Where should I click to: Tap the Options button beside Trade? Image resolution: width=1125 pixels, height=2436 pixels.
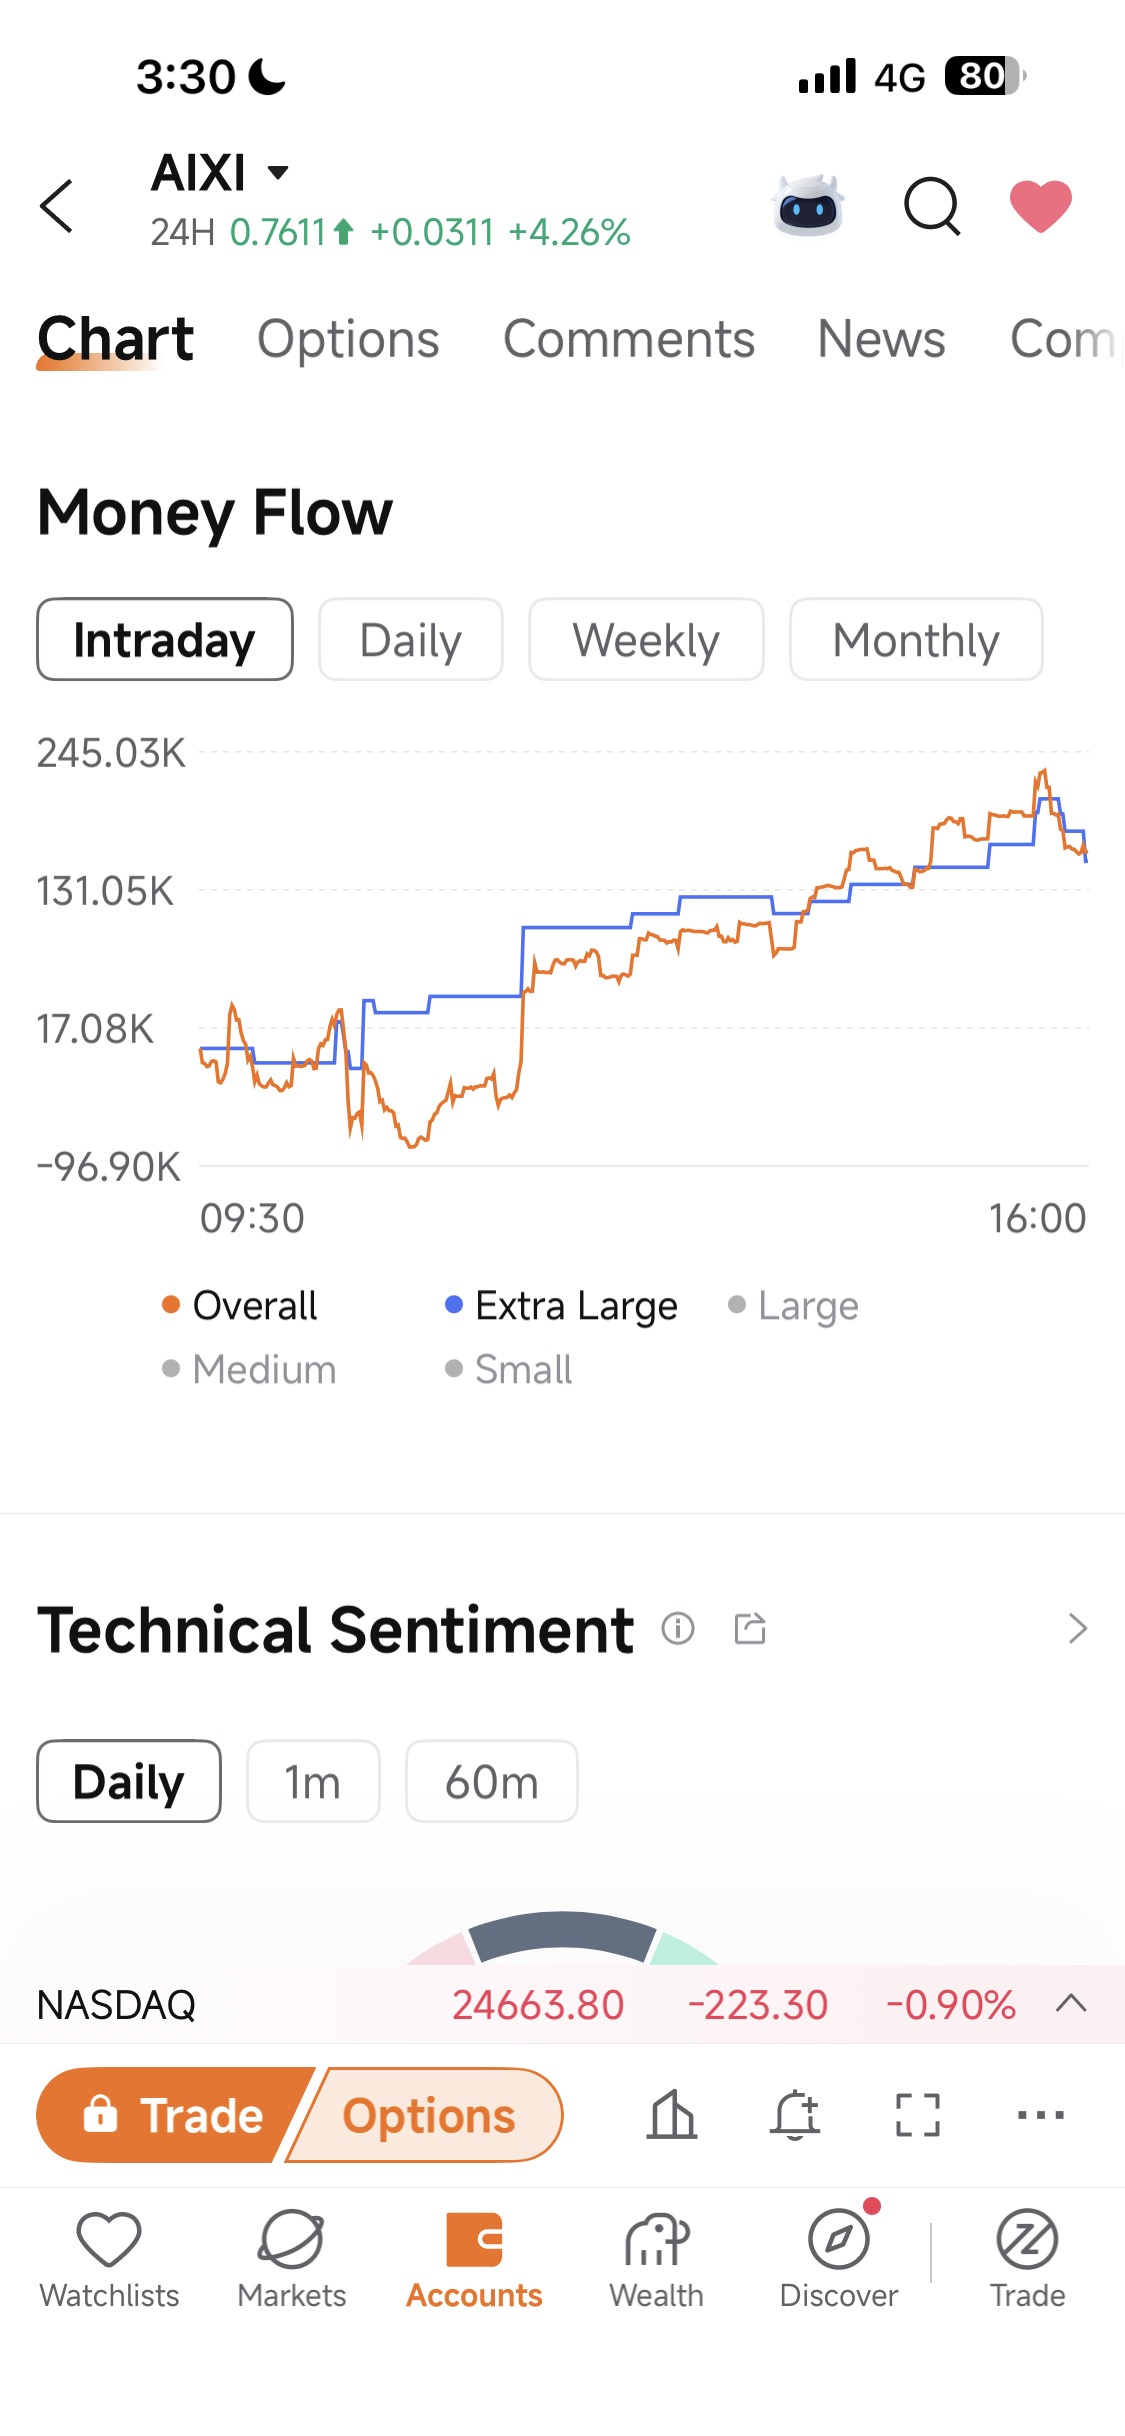click(x=428, y=2115)
